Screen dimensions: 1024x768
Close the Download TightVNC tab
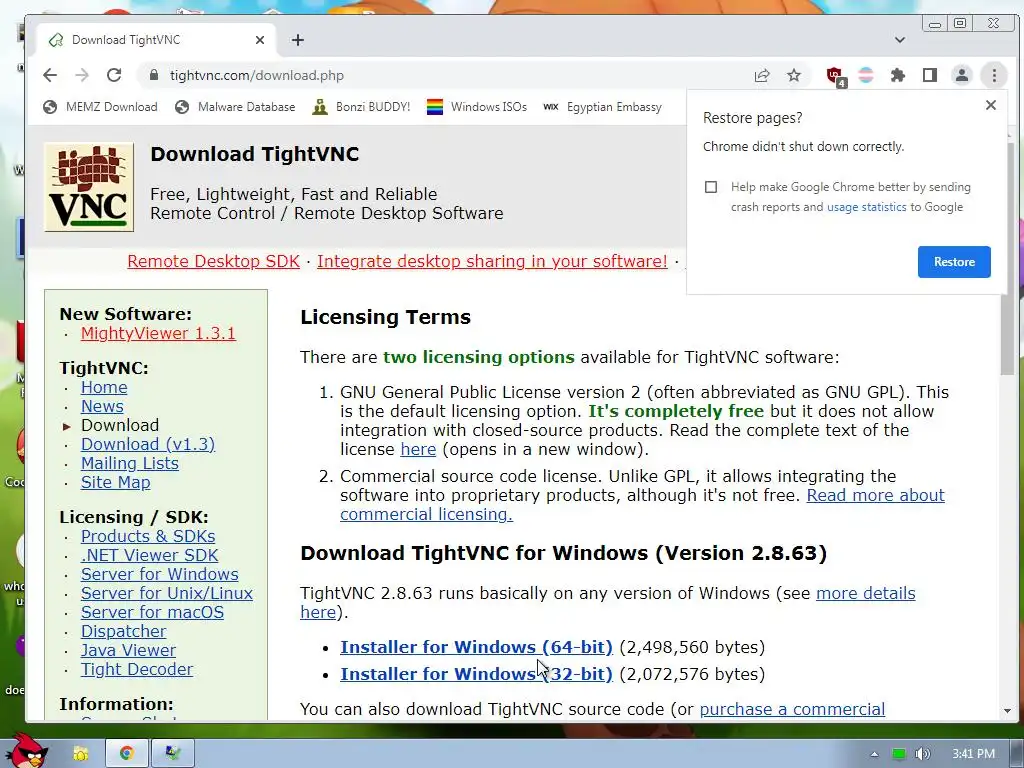[260, 40]
